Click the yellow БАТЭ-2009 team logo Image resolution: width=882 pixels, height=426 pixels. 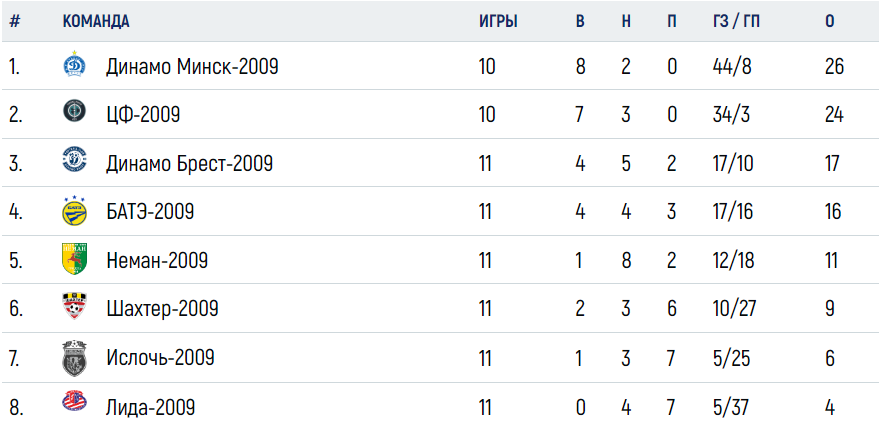click(x=74, y=211)
